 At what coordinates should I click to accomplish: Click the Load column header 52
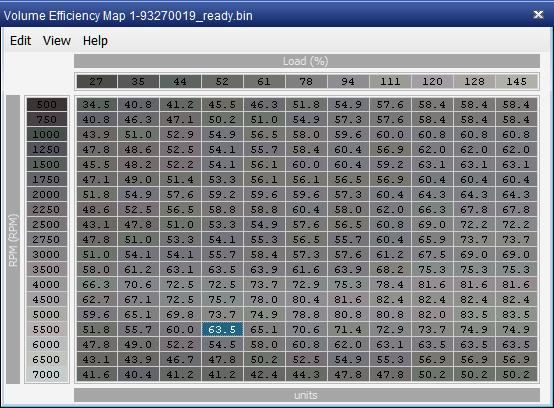[222, 82]
